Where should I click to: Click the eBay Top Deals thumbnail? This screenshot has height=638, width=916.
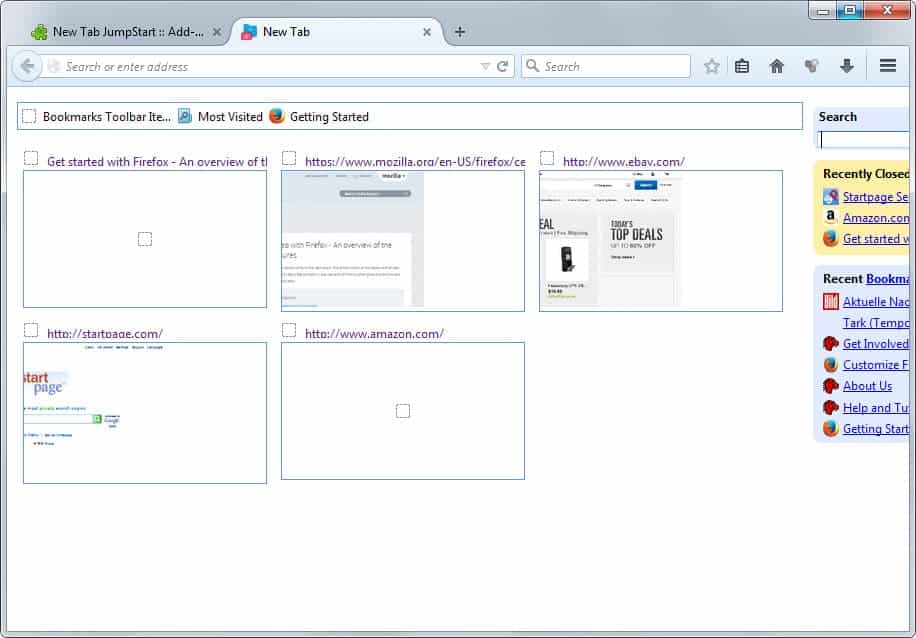click(x=661, y=241)
